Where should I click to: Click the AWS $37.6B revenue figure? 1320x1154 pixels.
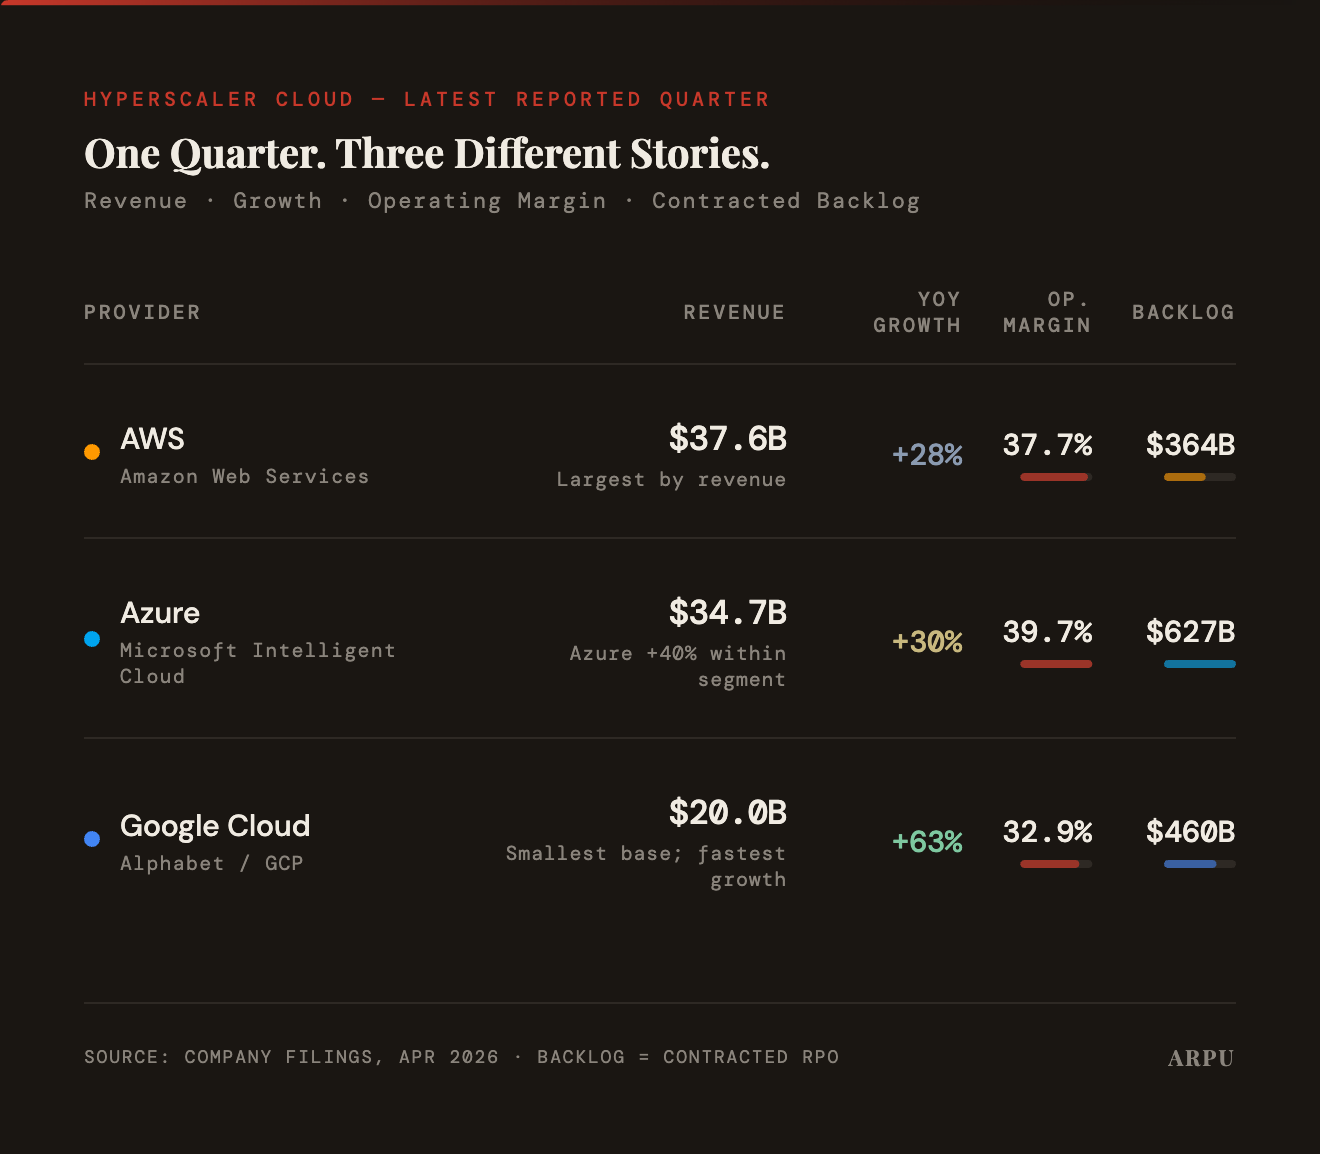point(728,438)
